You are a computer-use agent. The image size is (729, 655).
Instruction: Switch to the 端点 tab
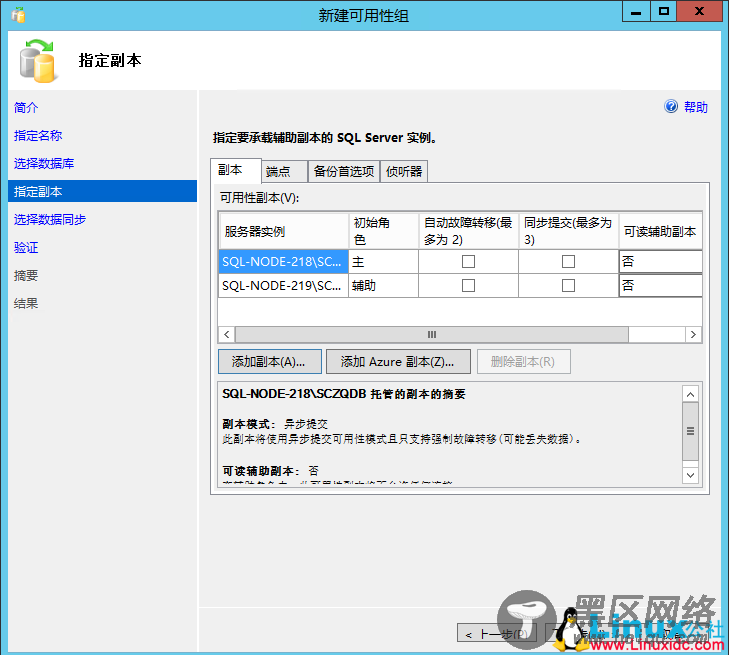284,172
